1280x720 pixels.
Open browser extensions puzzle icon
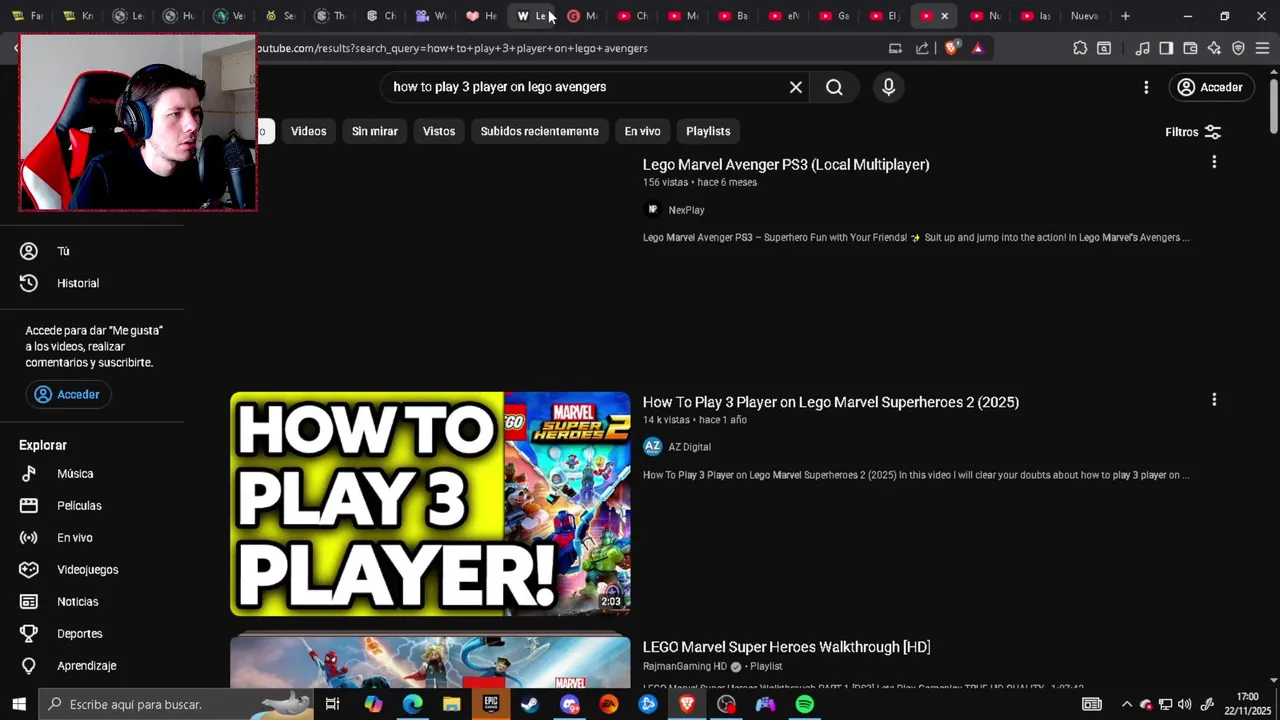click(1080, 48)
